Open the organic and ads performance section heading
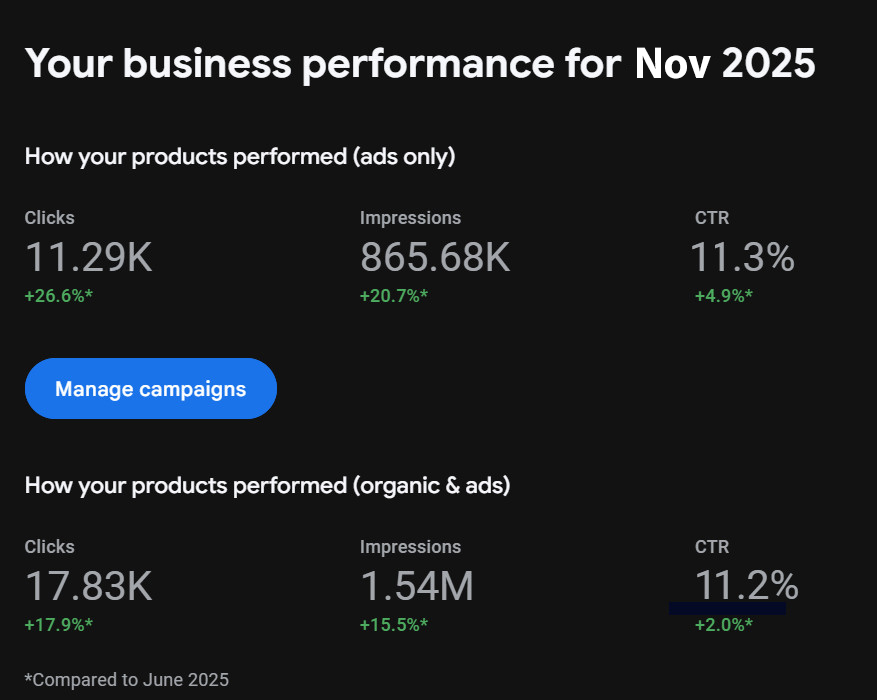Viewport: 877px width, 700px height. coord(266,485)
